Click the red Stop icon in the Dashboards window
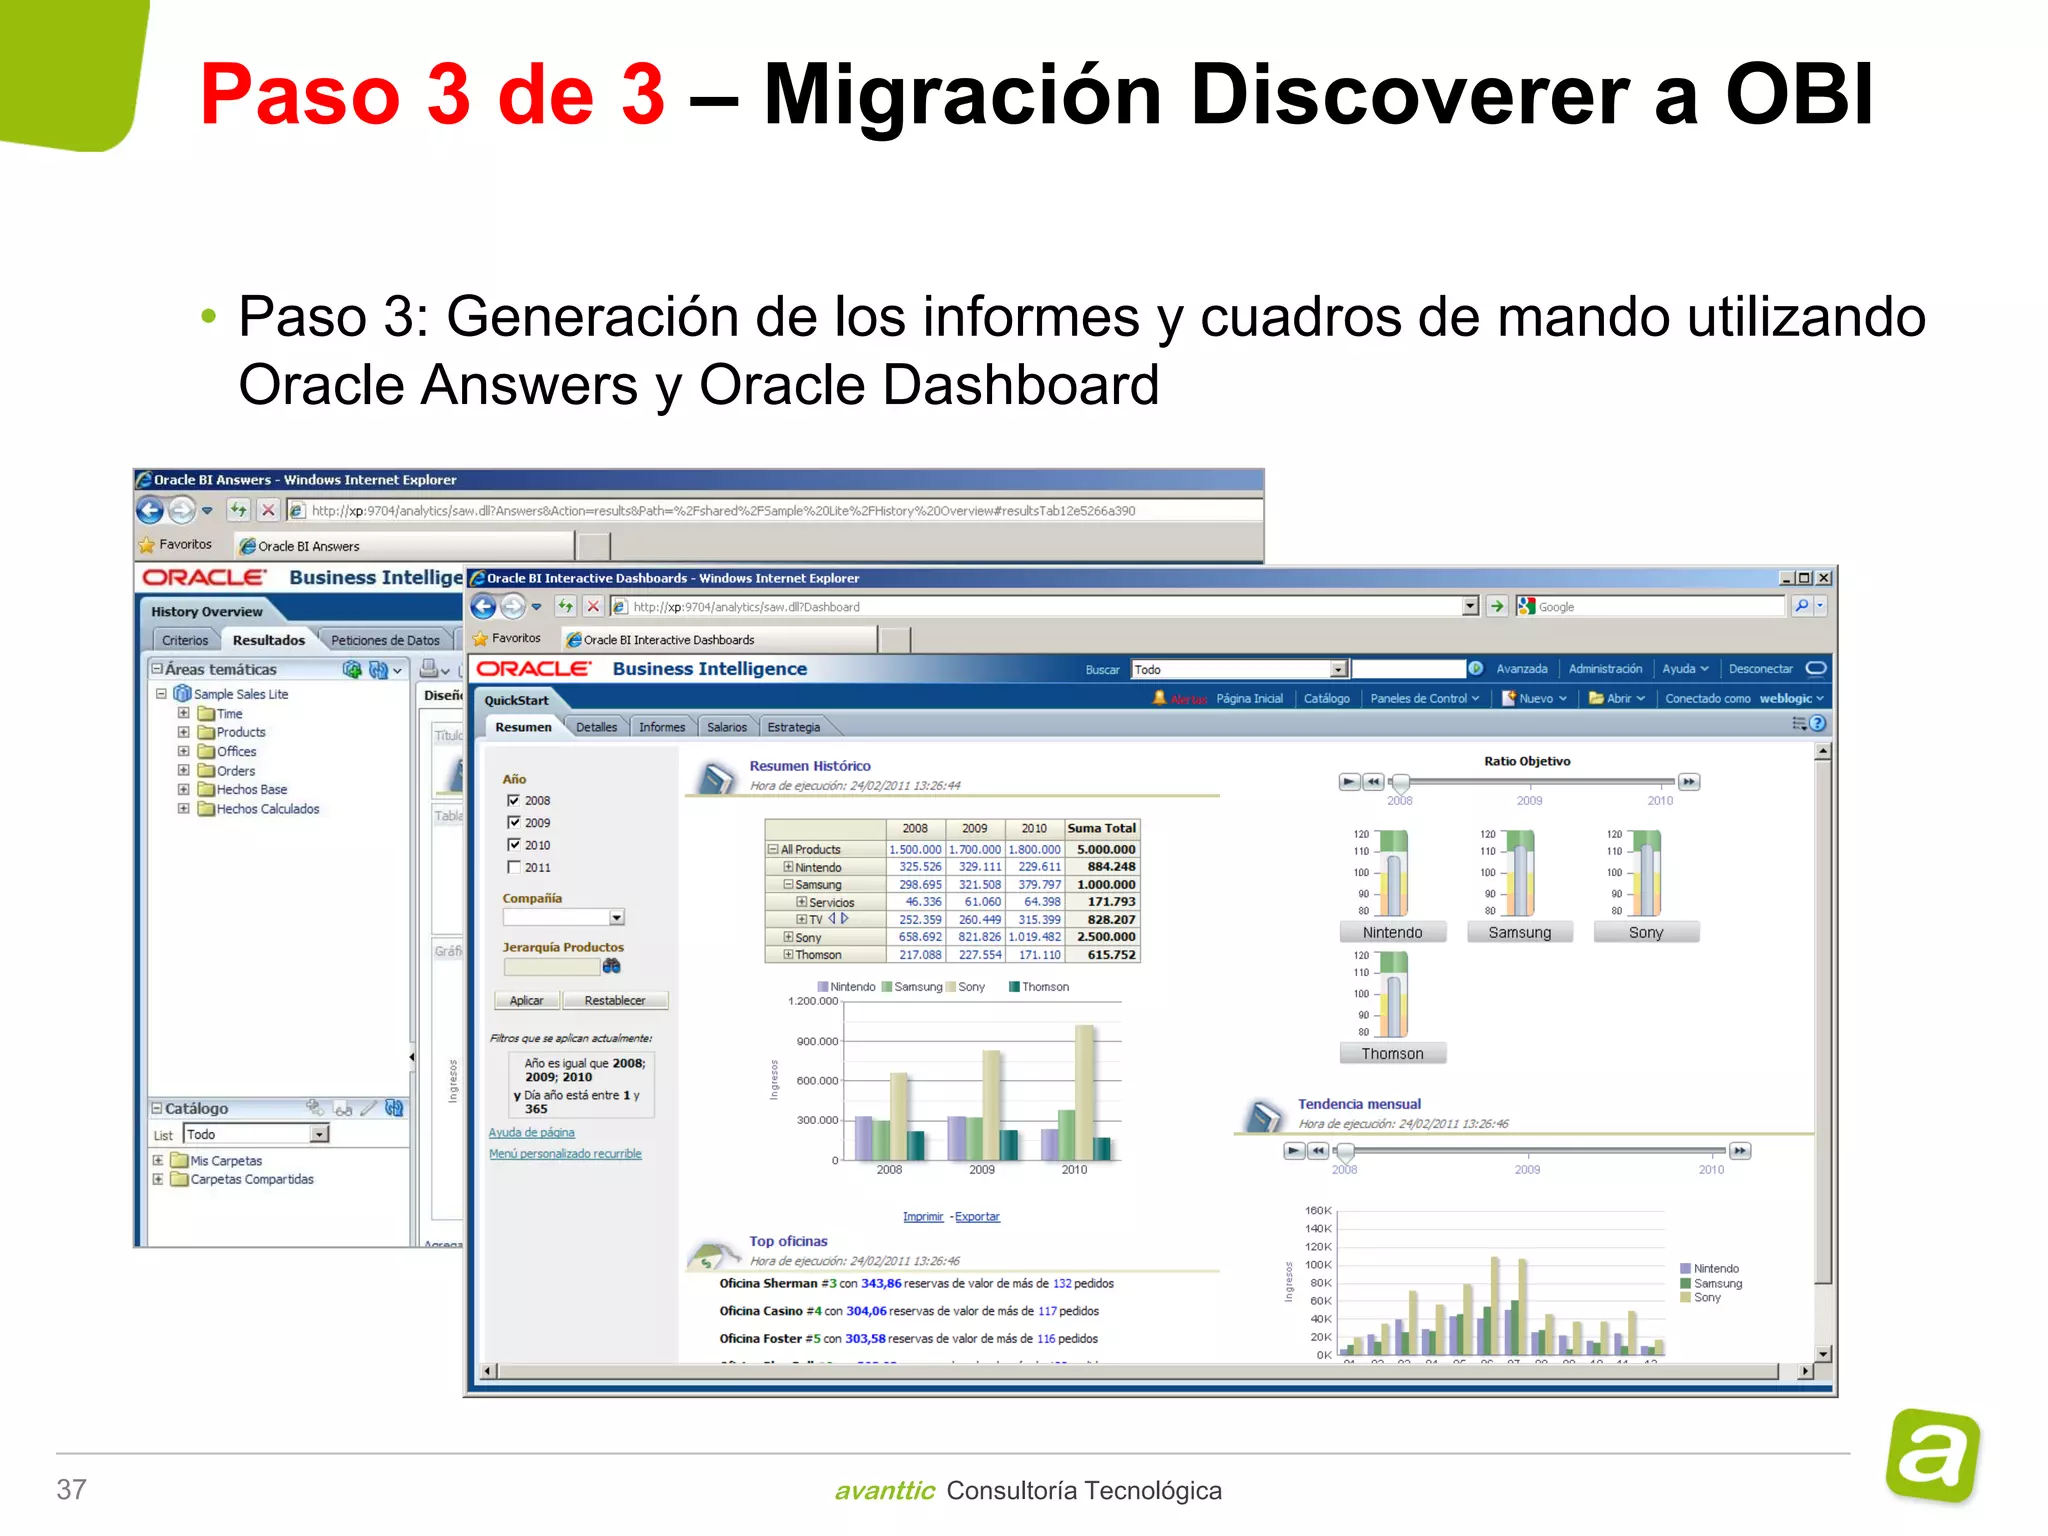The image size is (2048, 1536). click(593, 606)
